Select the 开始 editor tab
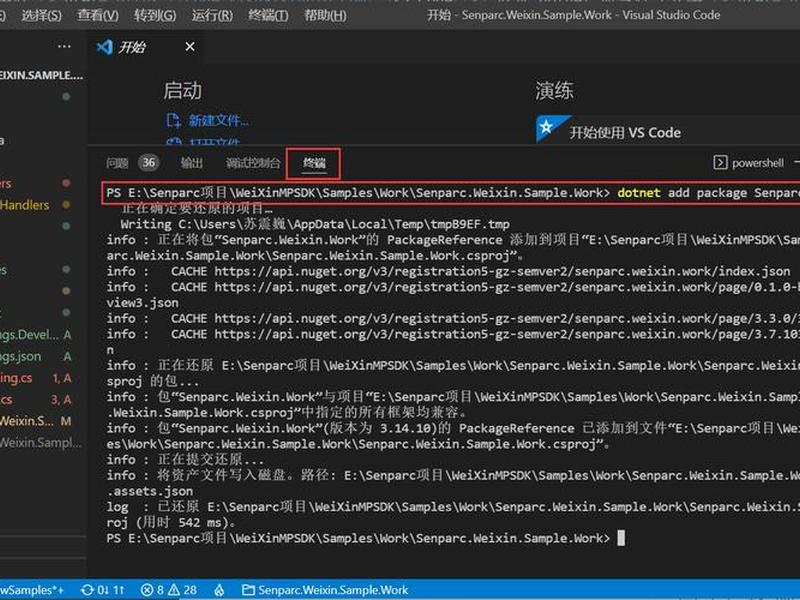 [146, 47]
